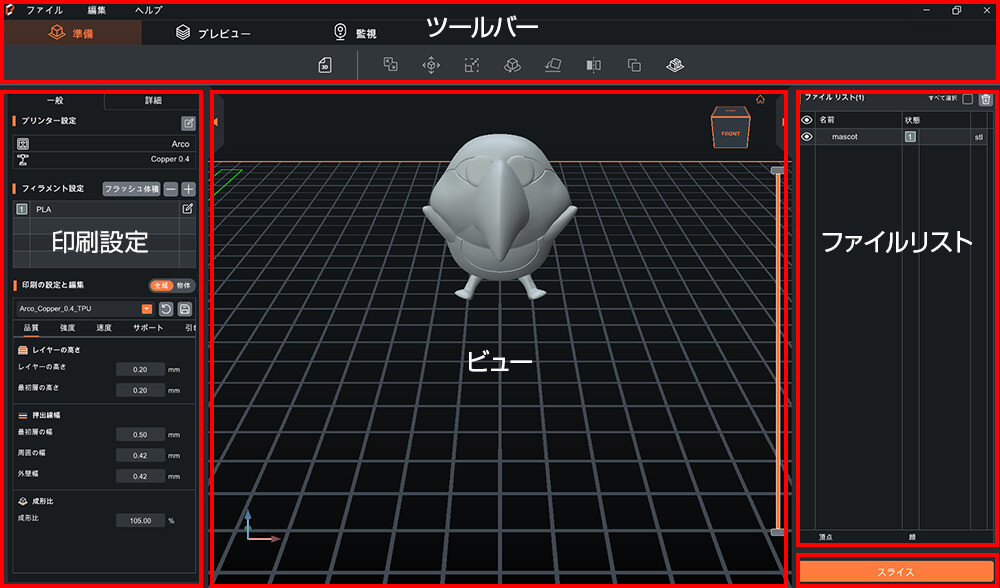Click the 最初層の高さ value field
Screen dimensions: 1000x588
tap(140, 390)
